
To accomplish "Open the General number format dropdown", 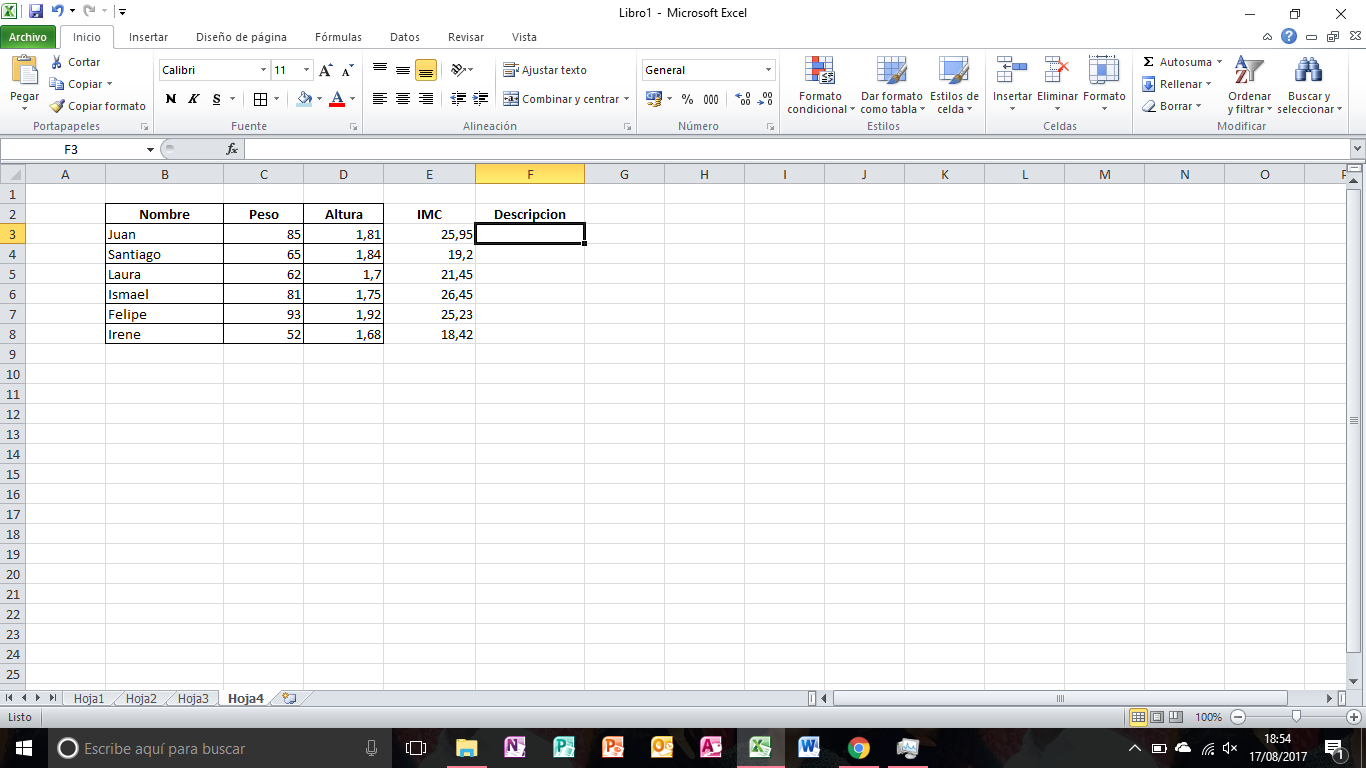I will click(770, 70).
